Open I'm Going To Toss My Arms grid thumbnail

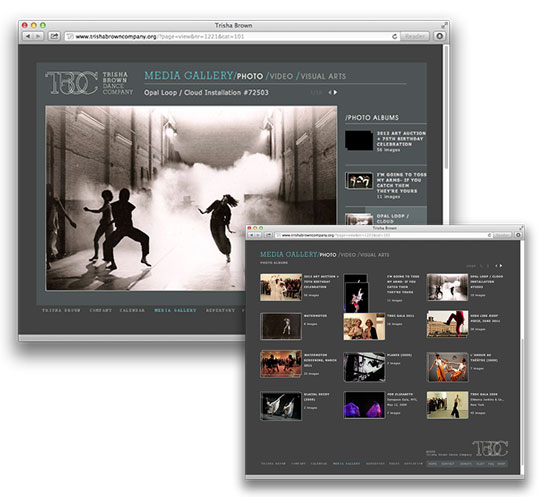[356, 293]
